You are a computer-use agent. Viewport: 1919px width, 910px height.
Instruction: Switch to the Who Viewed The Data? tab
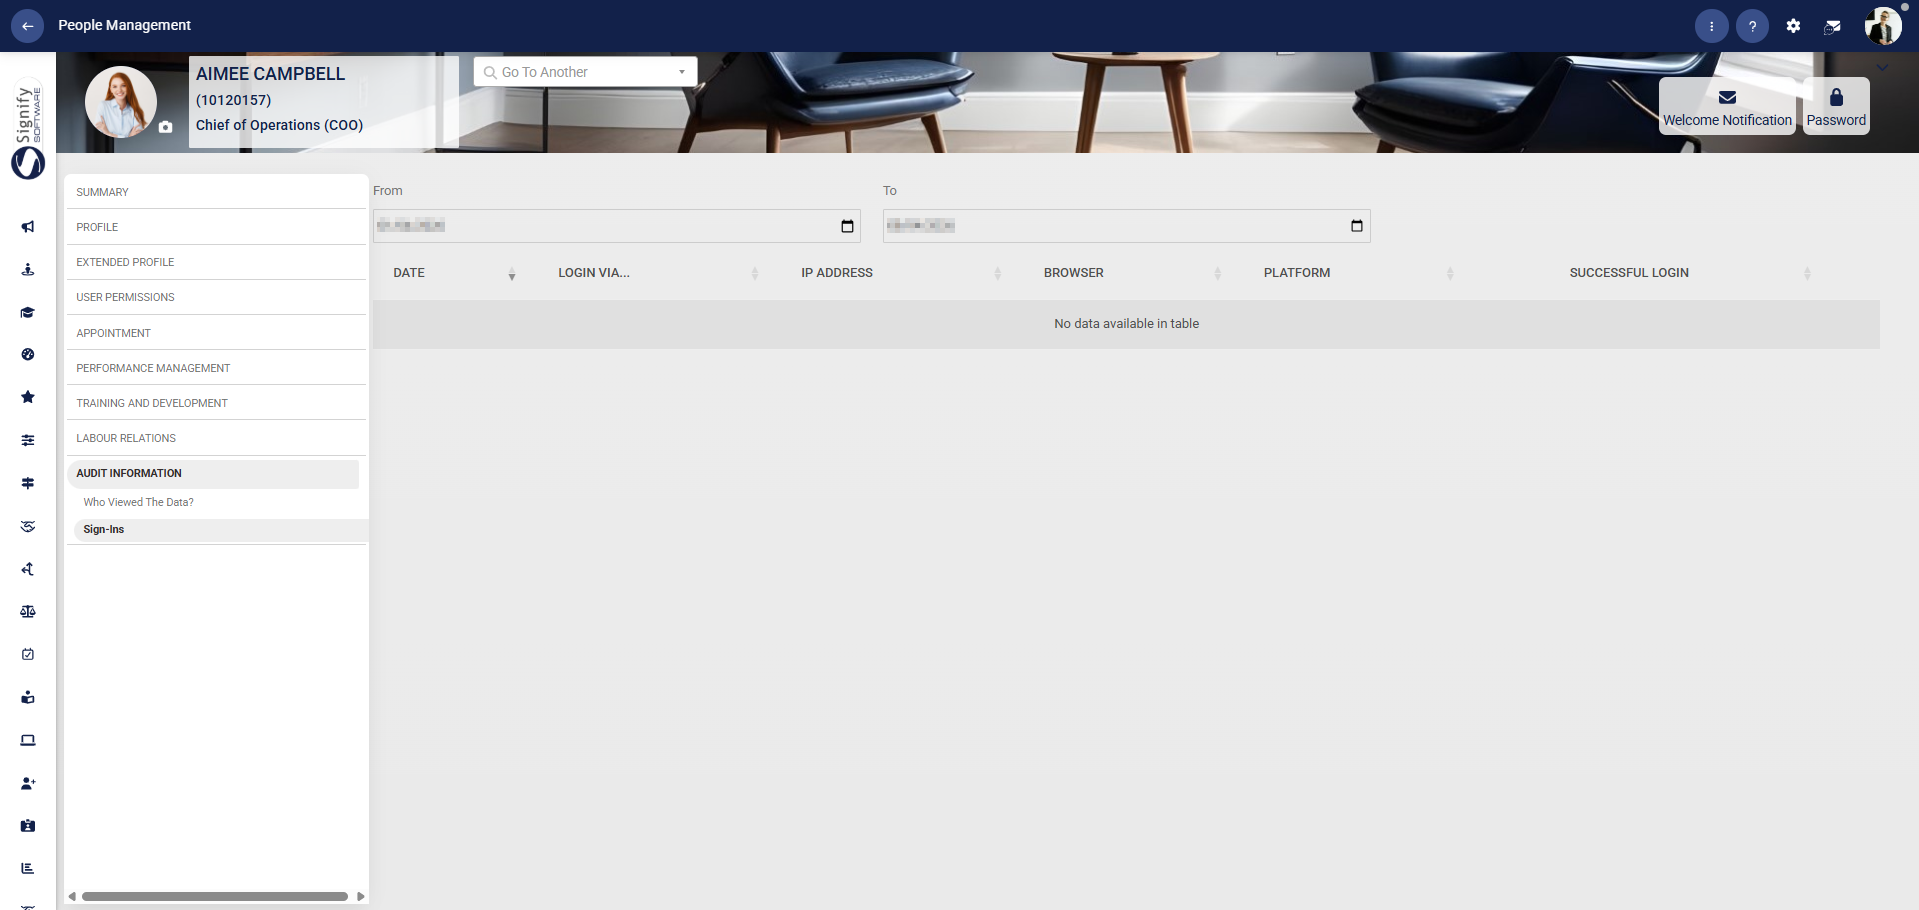point(138,501)
